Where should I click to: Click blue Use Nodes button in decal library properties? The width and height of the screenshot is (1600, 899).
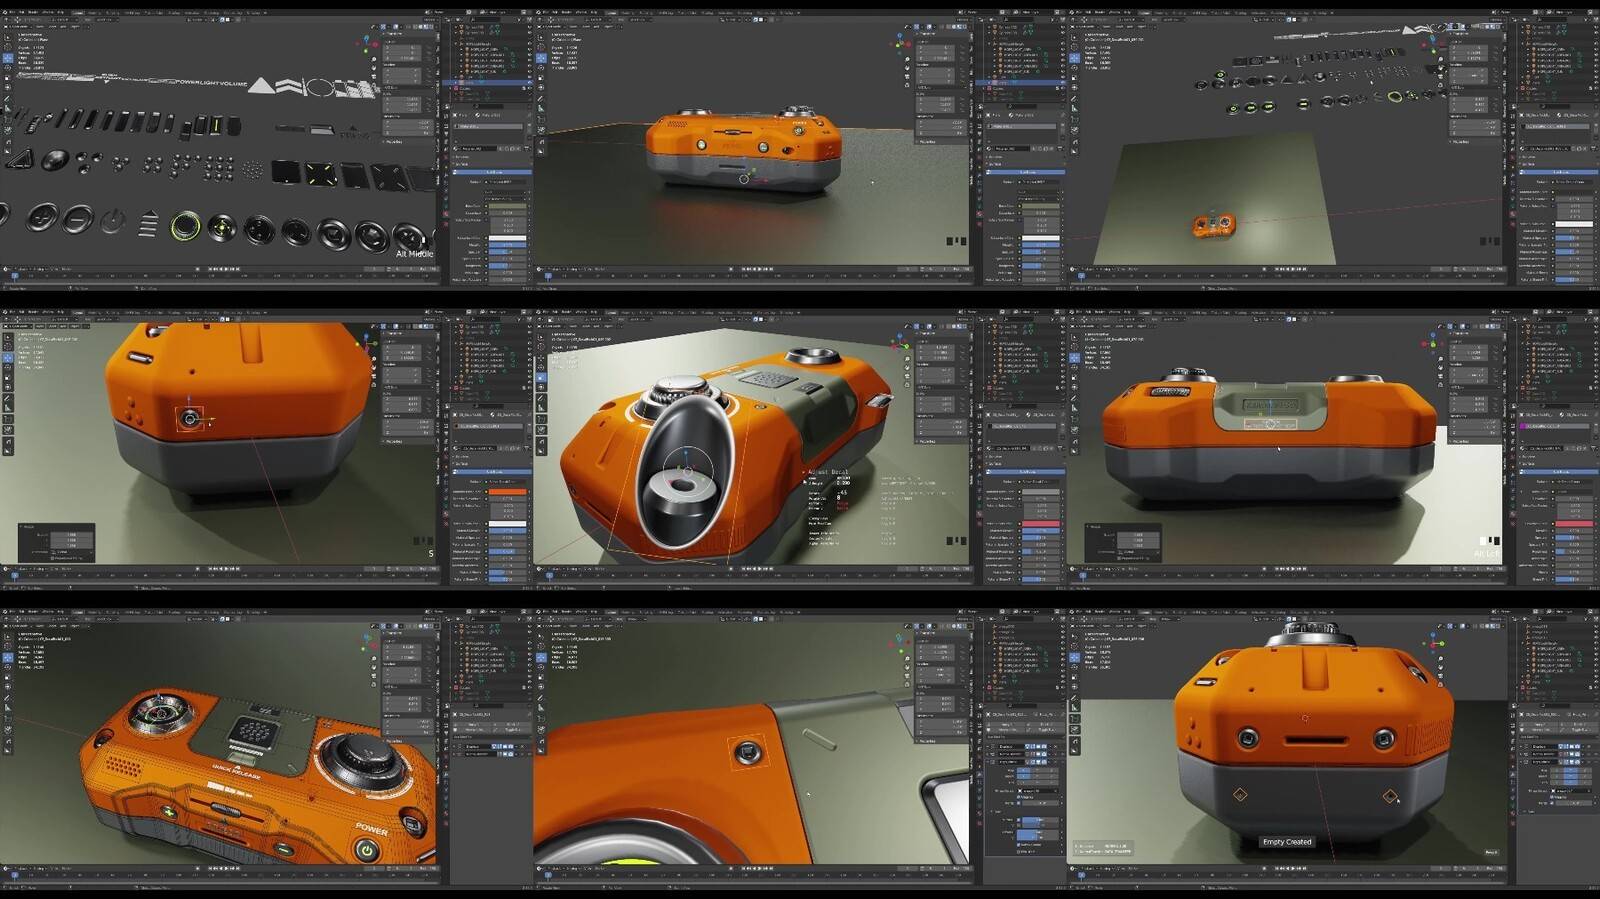(x=494, y=172)
